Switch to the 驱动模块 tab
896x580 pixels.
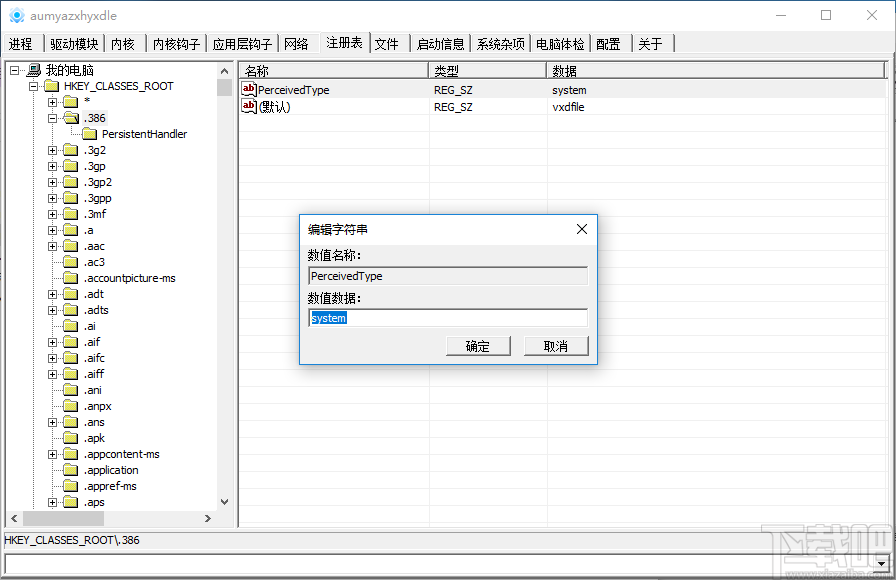coord(74,44)
